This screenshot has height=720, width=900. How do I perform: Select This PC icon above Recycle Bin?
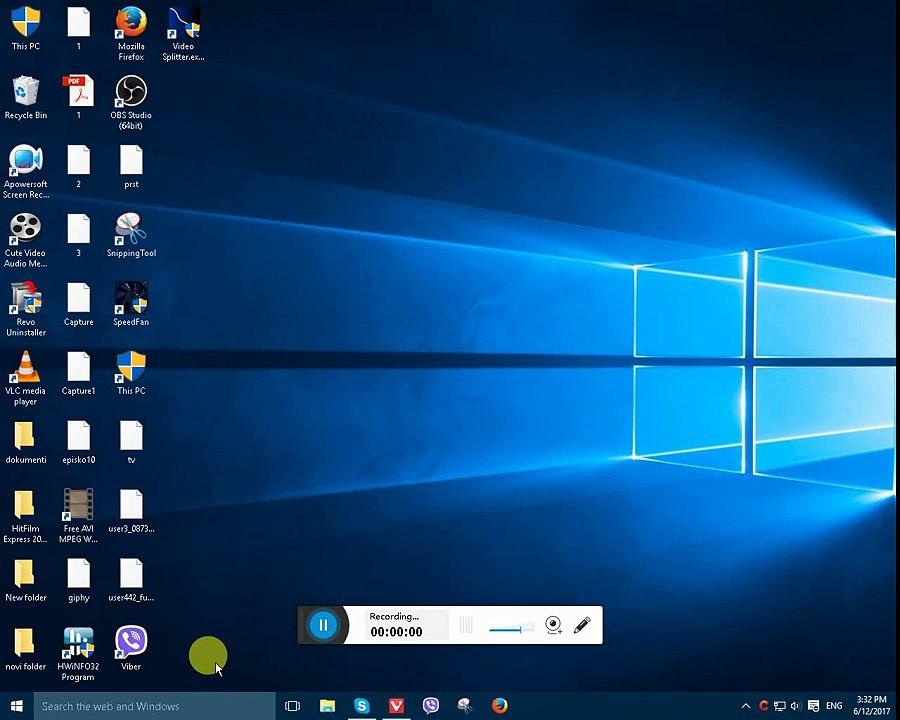click(x=25, y=29)
